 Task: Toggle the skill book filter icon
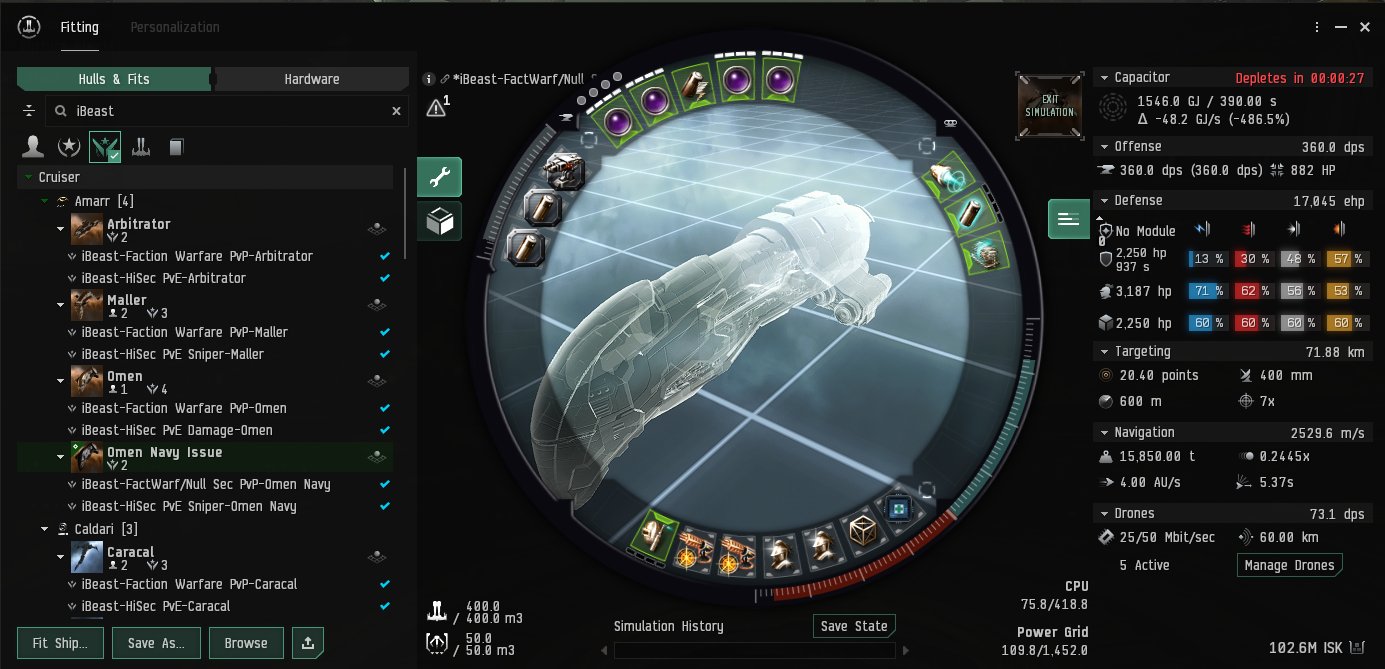pos(177,147)
